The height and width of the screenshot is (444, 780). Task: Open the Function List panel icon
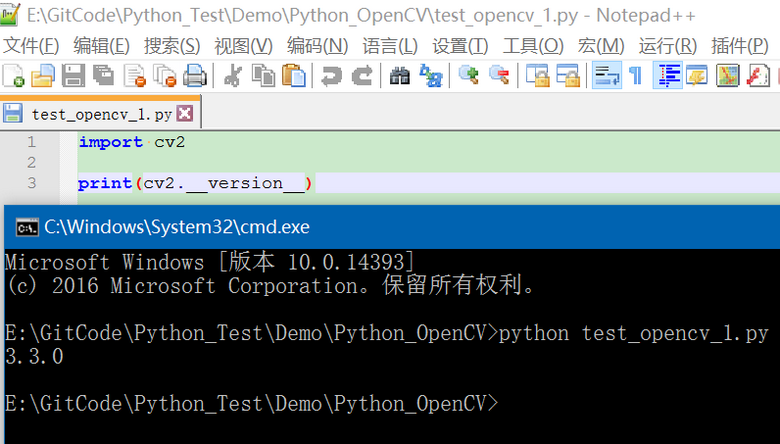[758, 76]
